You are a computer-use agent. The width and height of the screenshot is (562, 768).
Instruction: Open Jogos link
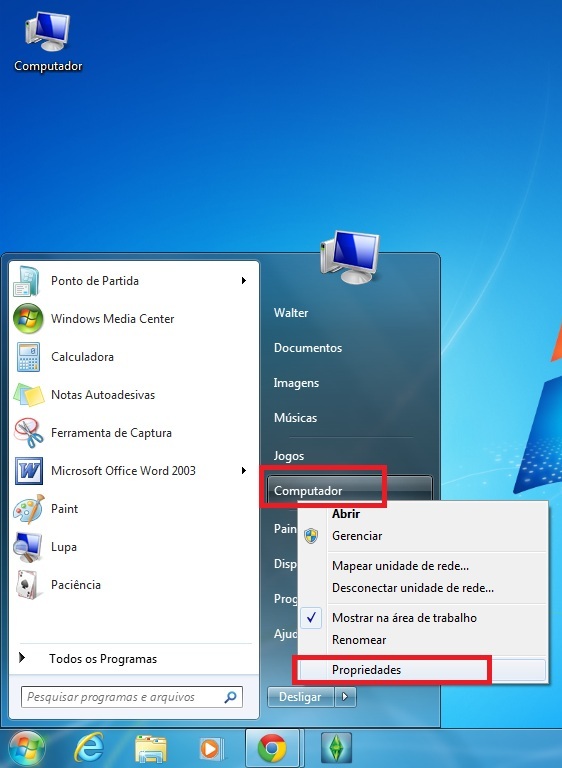point(289,456)
